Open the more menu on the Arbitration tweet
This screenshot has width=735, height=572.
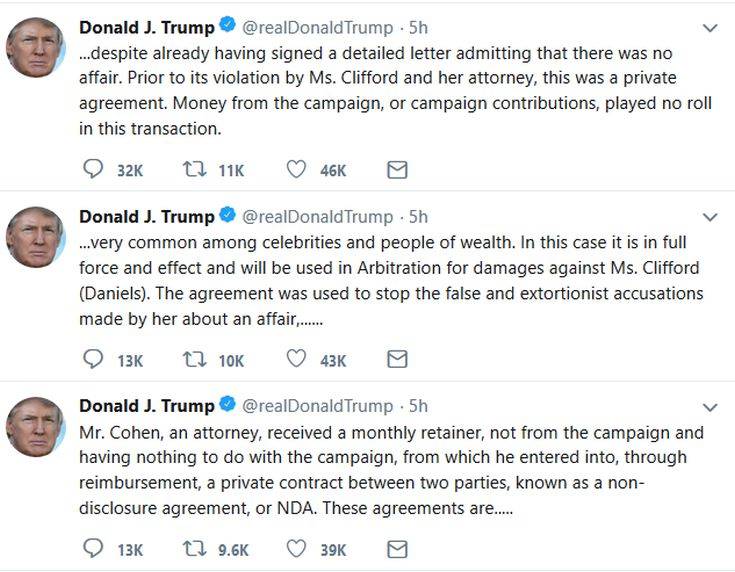click(710, 217)
